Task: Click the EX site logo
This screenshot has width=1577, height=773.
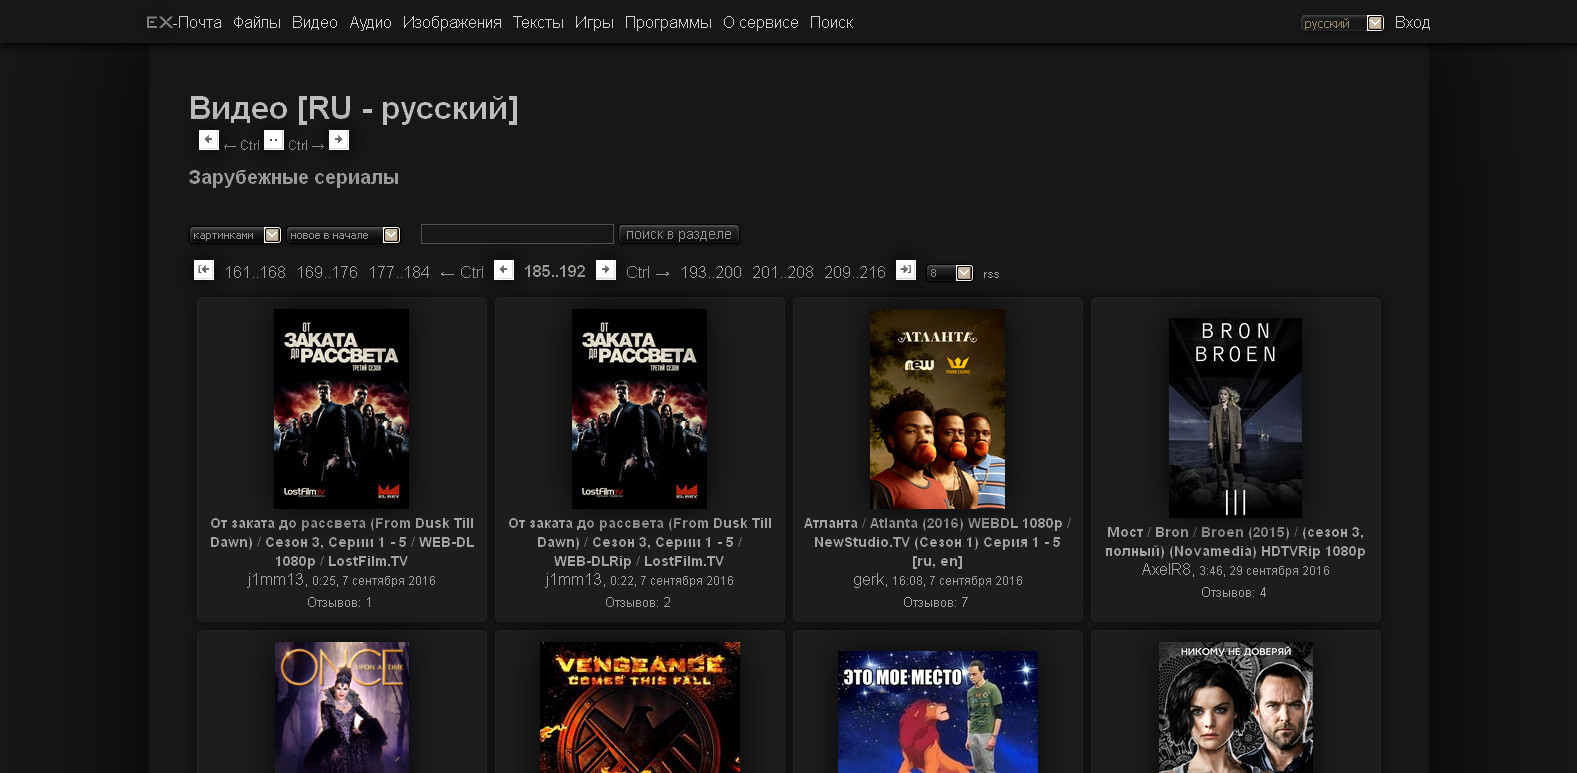Action: pyautogui.click(x=160, y=22)
